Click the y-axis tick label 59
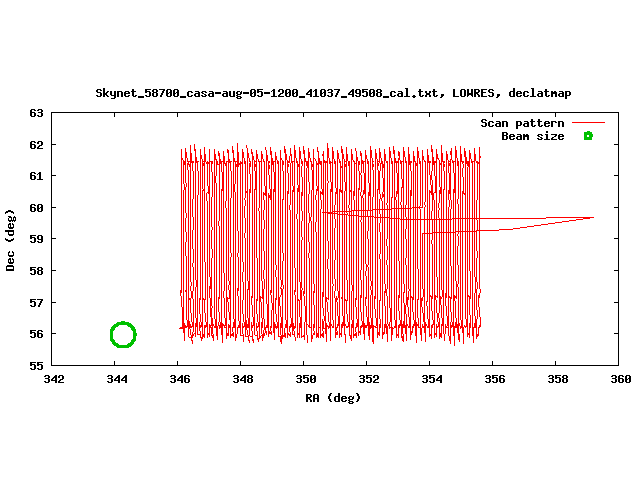This screenshot has height=480, width=640. [36, 239]
